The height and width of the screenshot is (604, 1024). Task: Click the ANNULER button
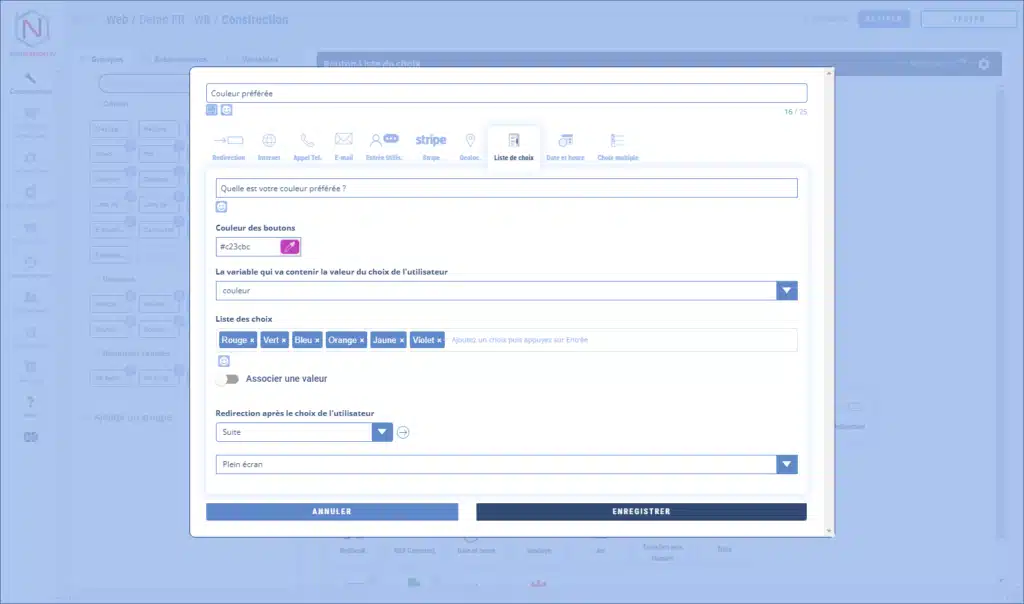[x=332, y=511]
